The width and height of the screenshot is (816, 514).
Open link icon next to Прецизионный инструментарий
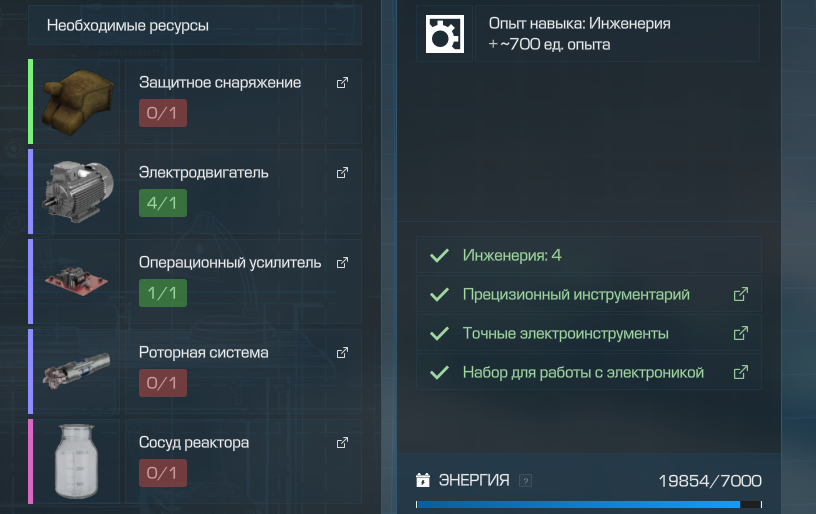pos(741,294)
